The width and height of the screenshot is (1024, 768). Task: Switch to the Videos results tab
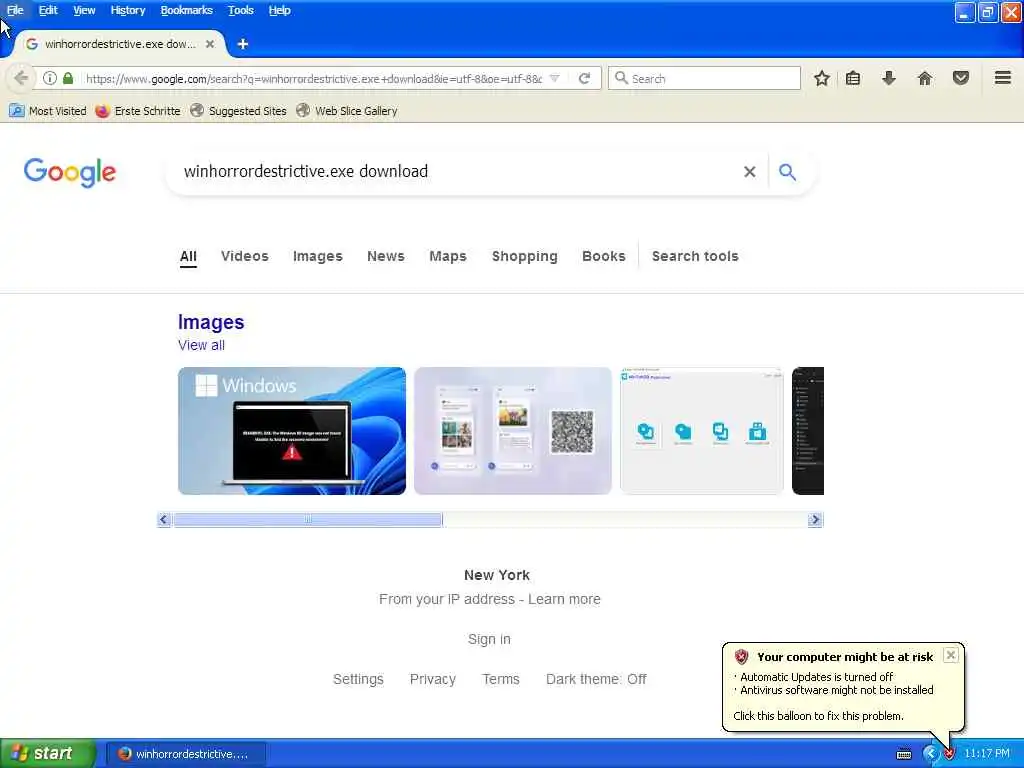click(245, 256)
